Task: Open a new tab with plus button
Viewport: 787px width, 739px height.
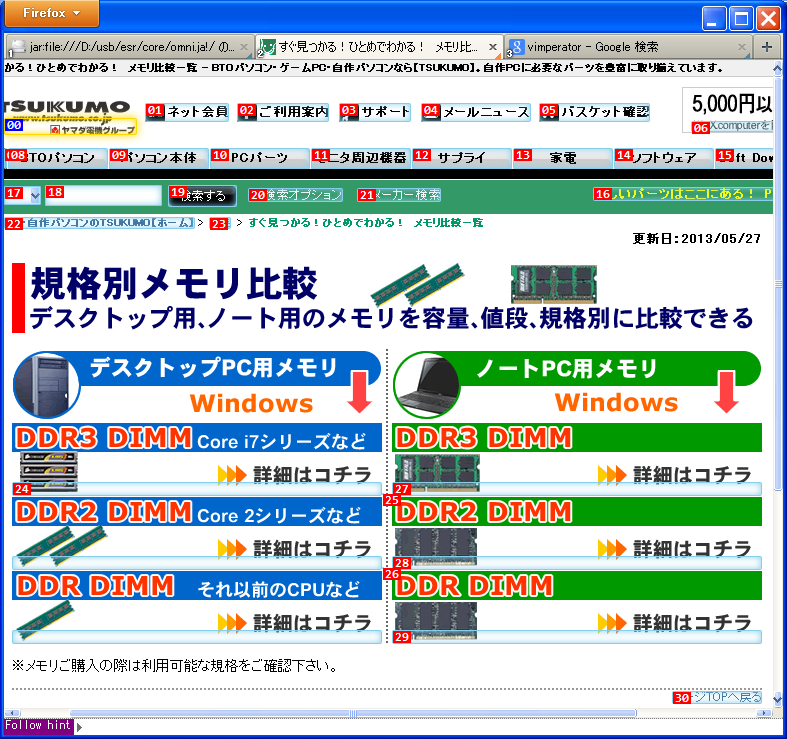Action: pyautogui.click(x=766, y=47)
